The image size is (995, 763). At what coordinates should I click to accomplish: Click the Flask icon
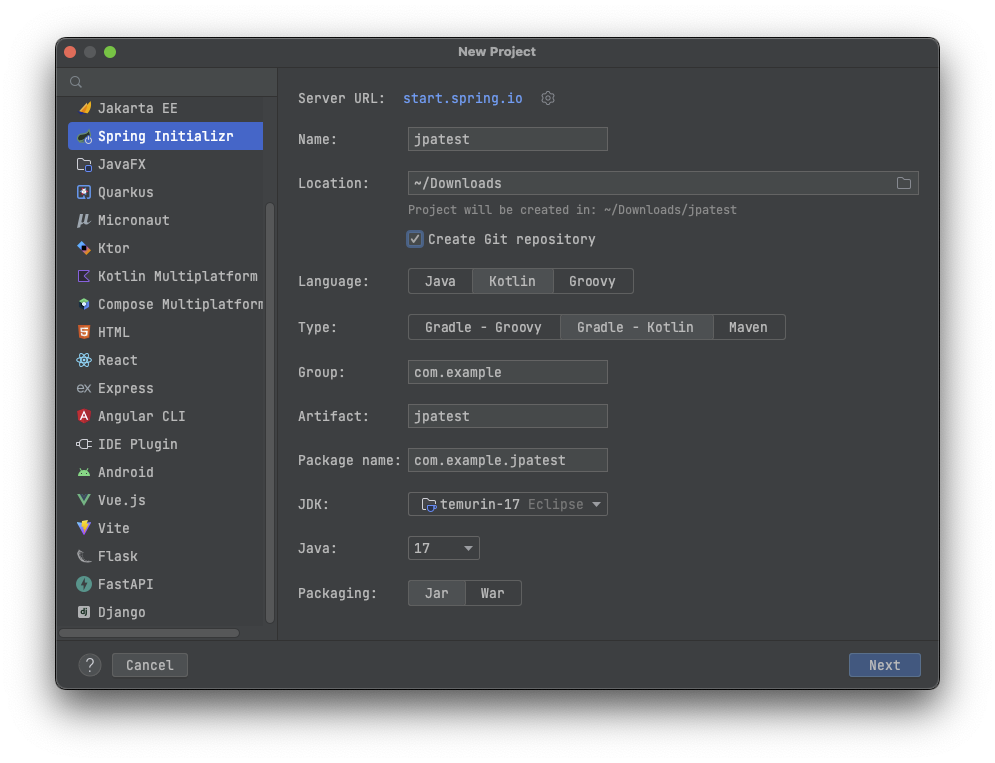84,556
